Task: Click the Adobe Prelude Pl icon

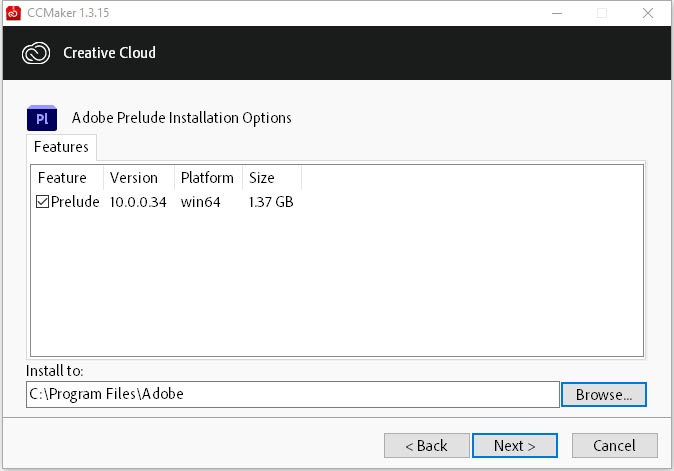Action: point(42,118)
